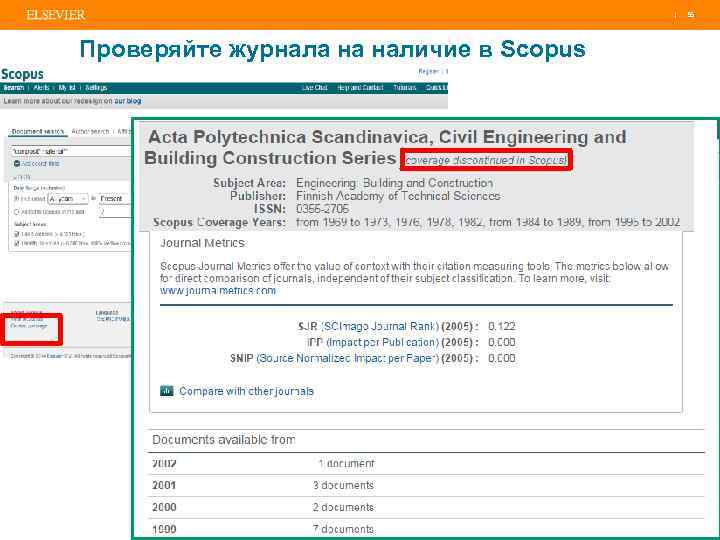Click the '7 documents' entry
This screenshot has height=540, width=720.
coord(343,529)
